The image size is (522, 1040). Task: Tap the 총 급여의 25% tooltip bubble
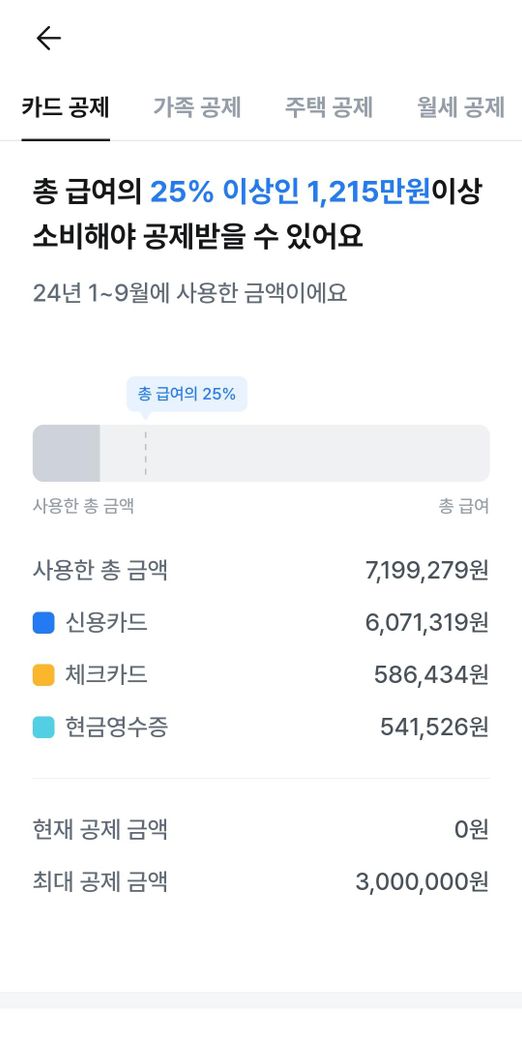186,394
